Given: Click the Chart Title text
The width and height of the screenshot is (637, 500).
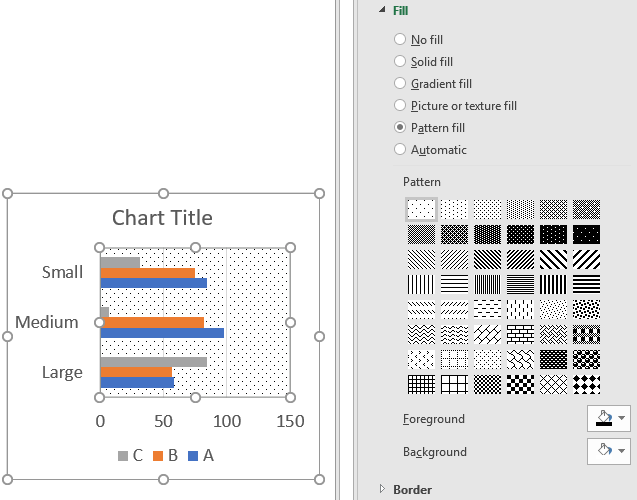Looking at the screenshot, I should click(x=162, y=218).
